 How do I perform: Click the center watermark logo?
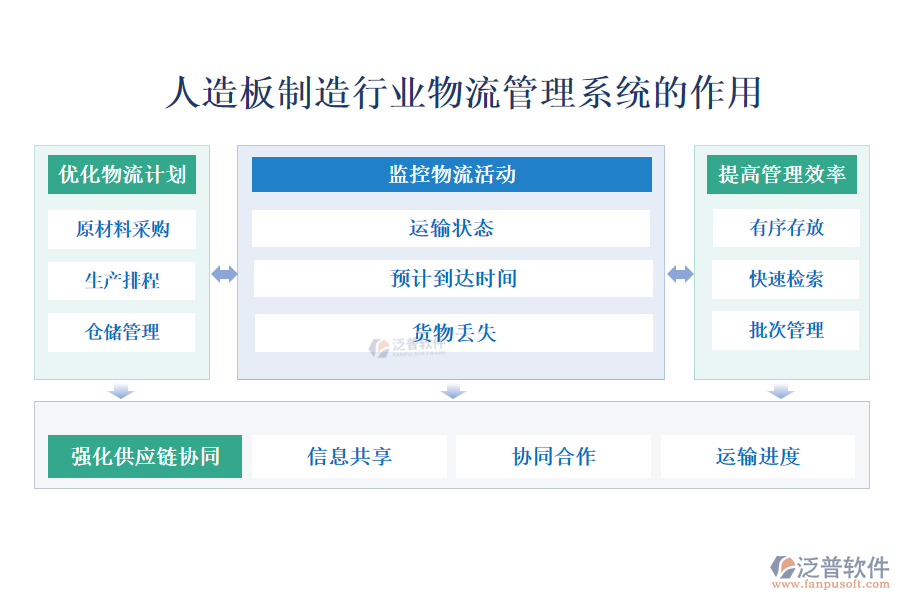pos(378,347)
